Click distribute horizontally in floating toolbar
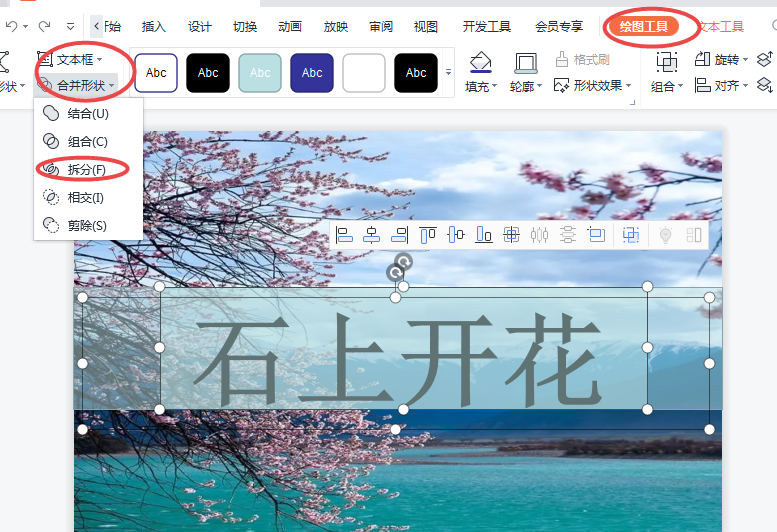This screenshot has width=777, height=532. (x=539, y=234)
